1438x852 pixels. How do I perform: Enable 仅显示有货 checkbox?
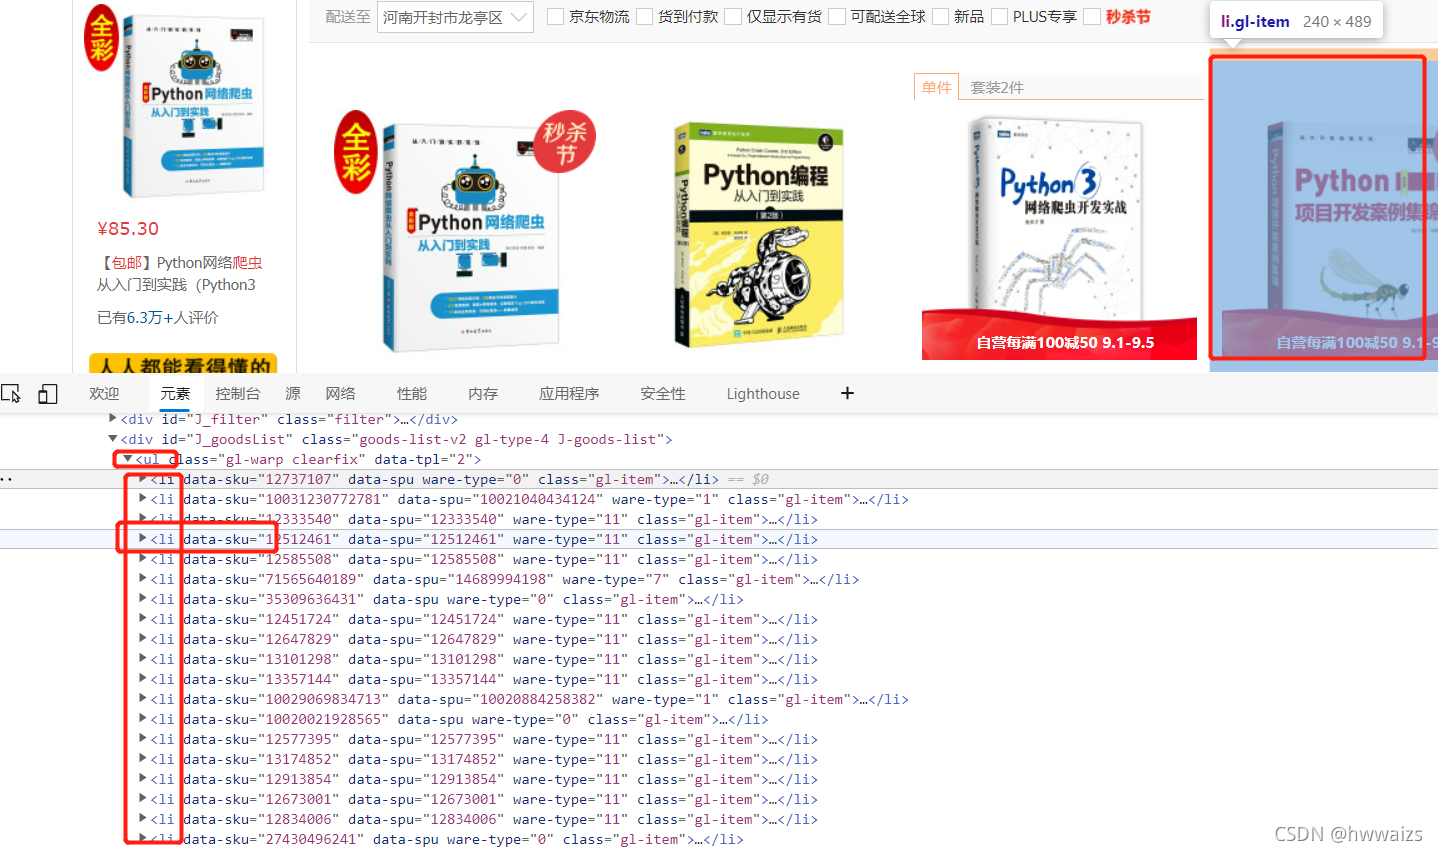[x=733, y=16]
